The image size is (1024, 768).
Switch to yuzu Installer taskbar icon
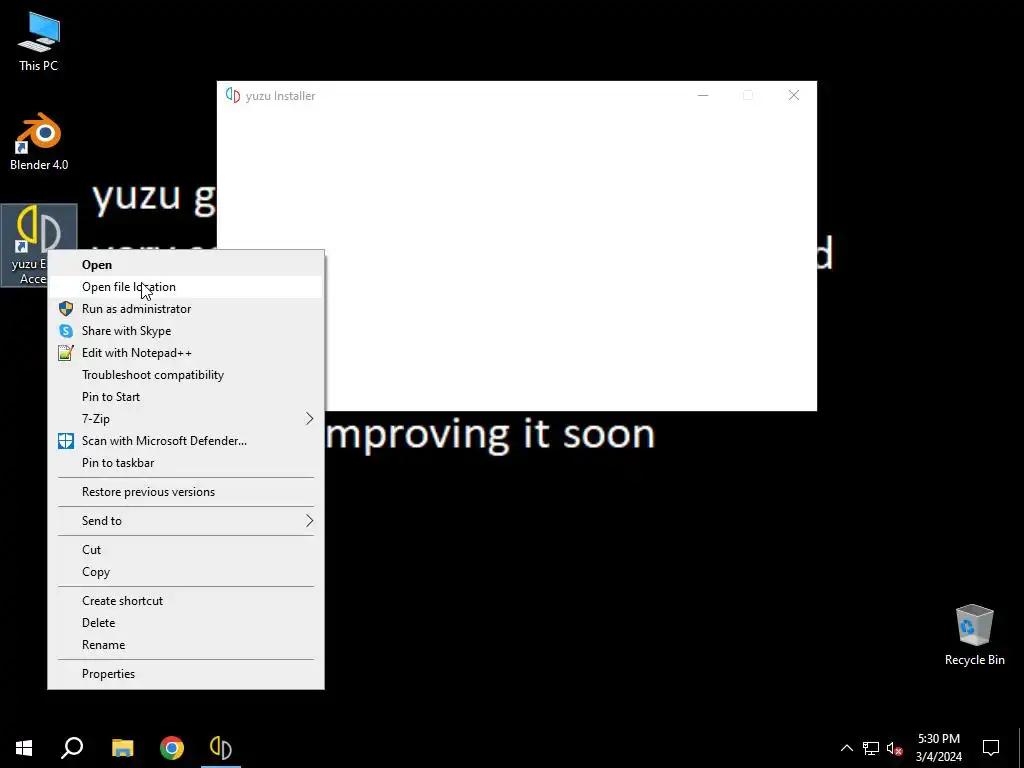(221, 748)
